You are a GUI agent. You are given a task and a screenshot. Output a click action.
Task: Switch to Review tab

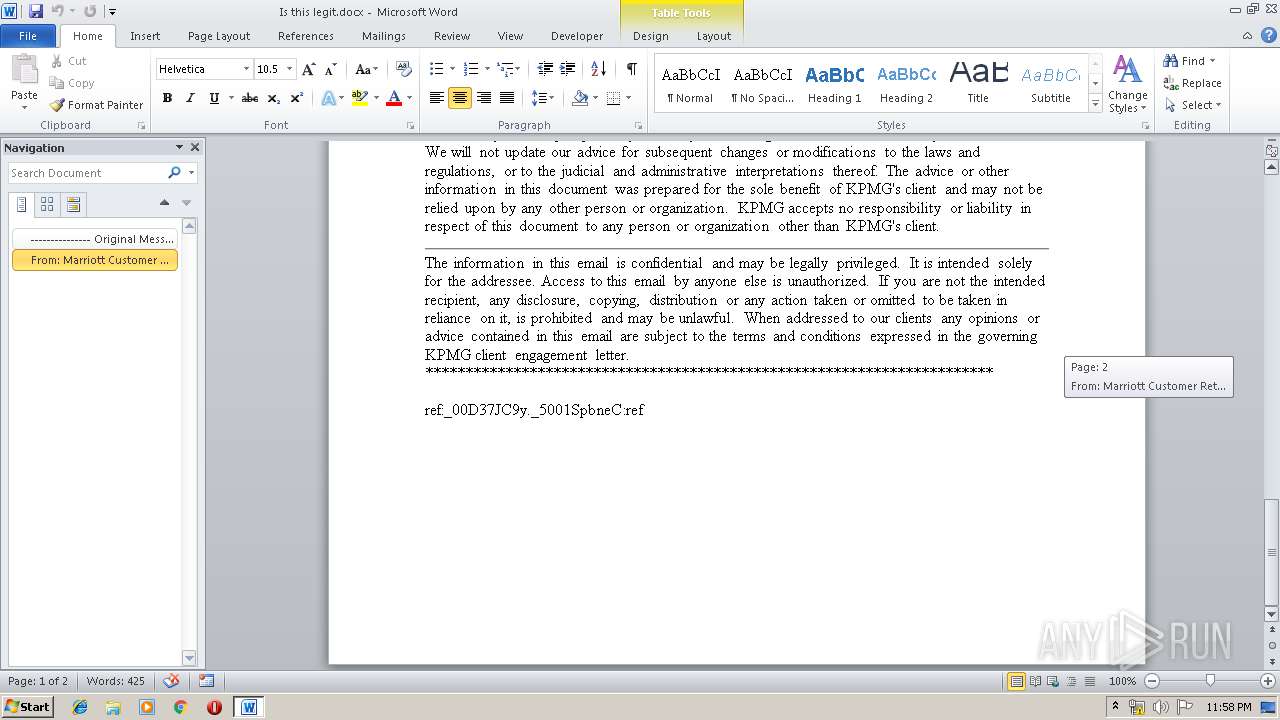coord(452,36)
